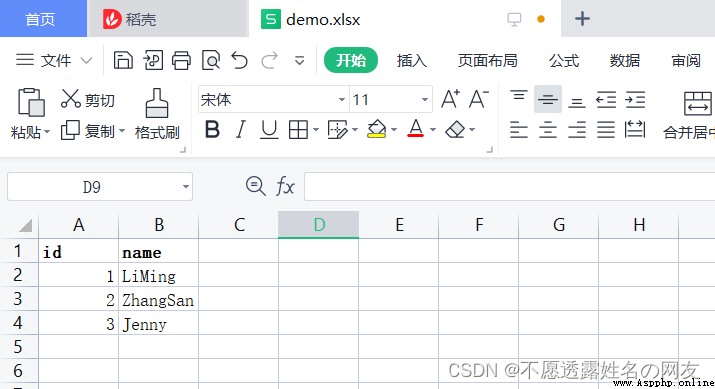
Task: Open Print Preview icon
Action: click(211, 60)
